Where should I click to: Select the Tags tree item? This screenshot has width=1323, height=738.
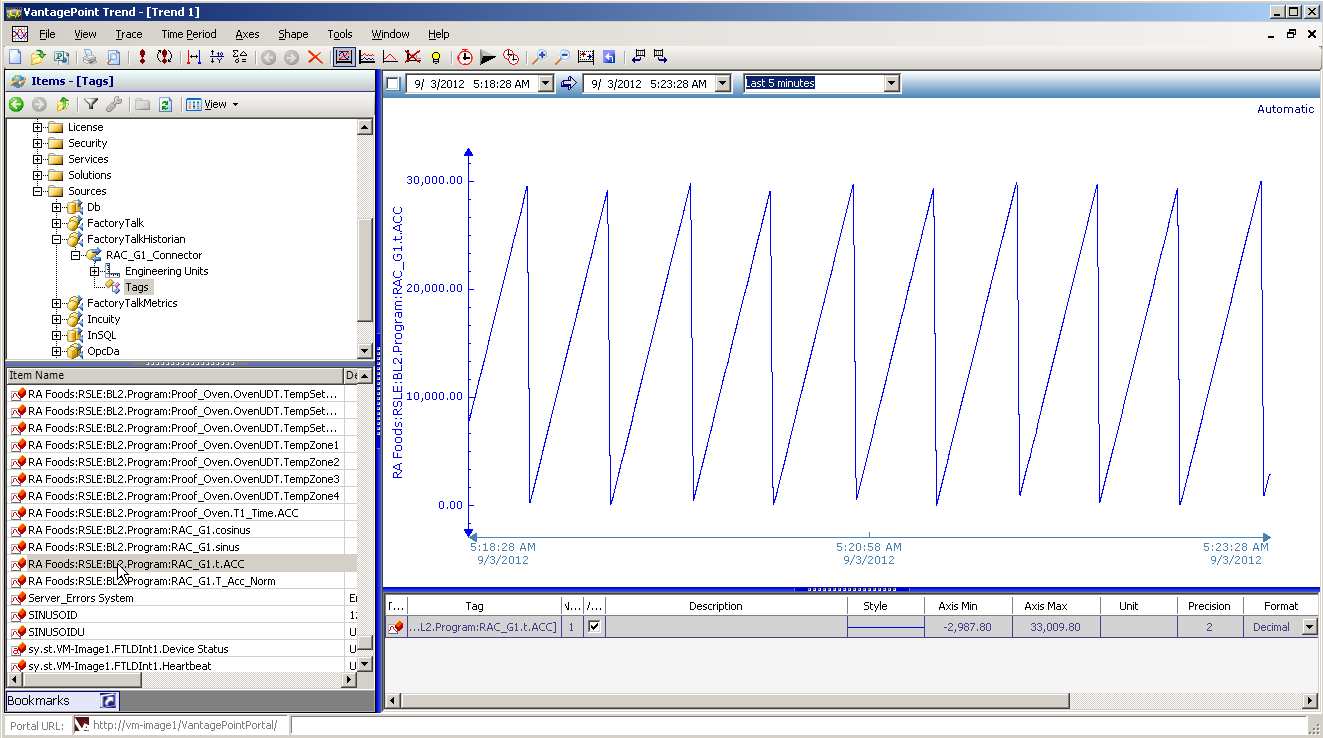[x=136, y=287]
